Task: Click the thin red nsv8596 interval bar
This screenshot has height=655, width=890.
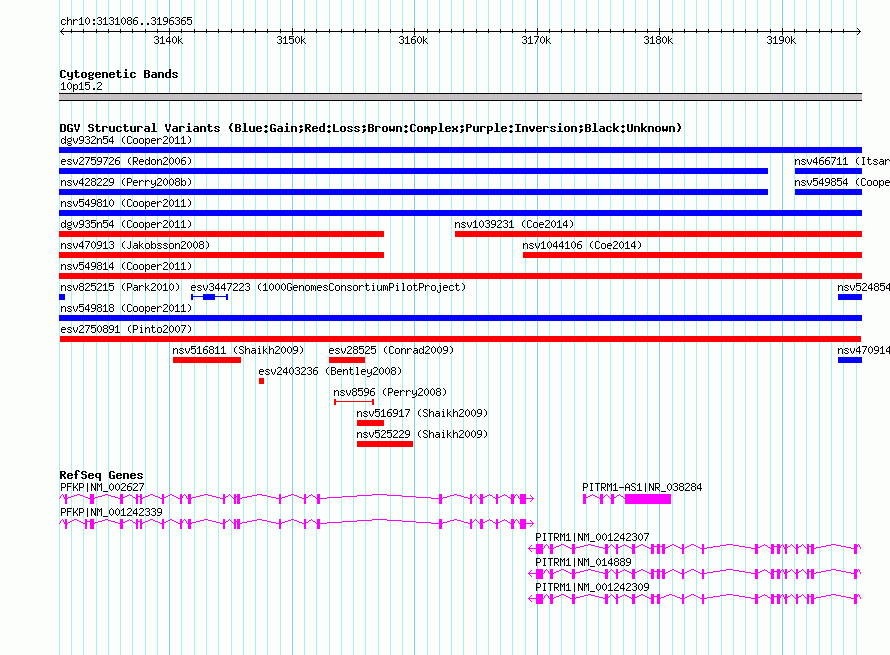Action: [x=354, y=402]
